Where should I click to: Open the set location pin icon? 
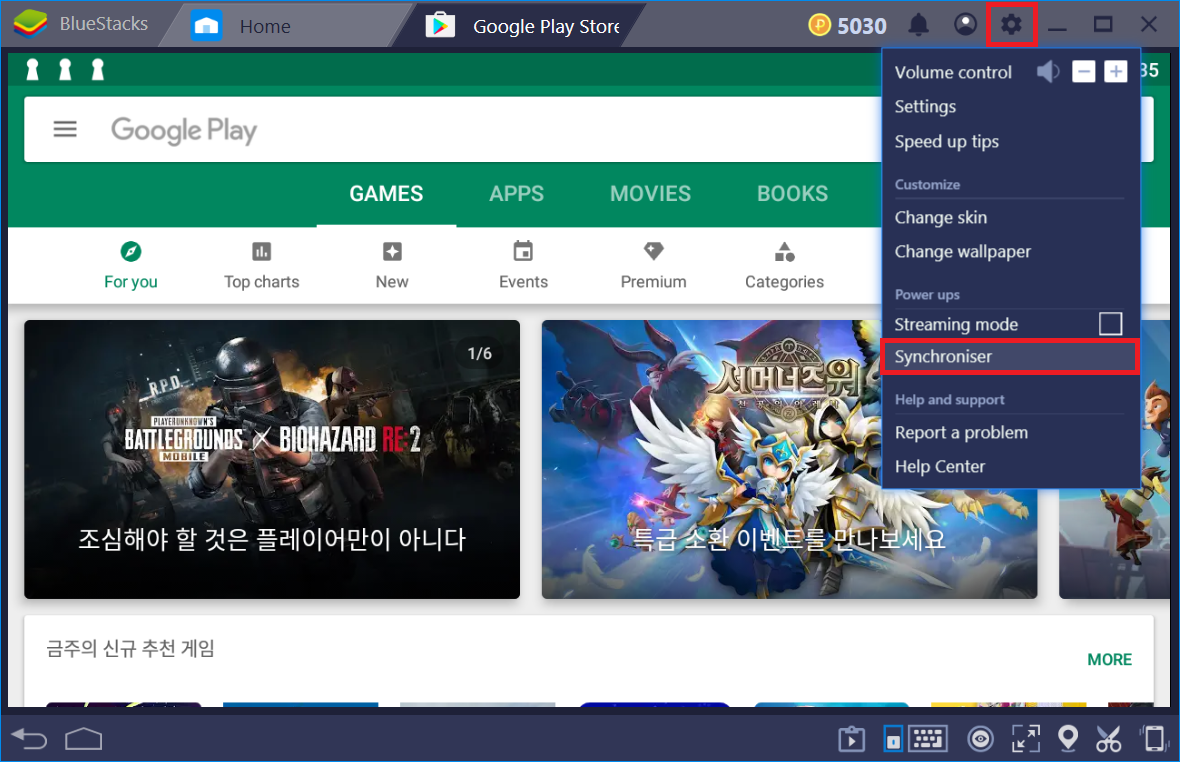tap(1067, 739)
